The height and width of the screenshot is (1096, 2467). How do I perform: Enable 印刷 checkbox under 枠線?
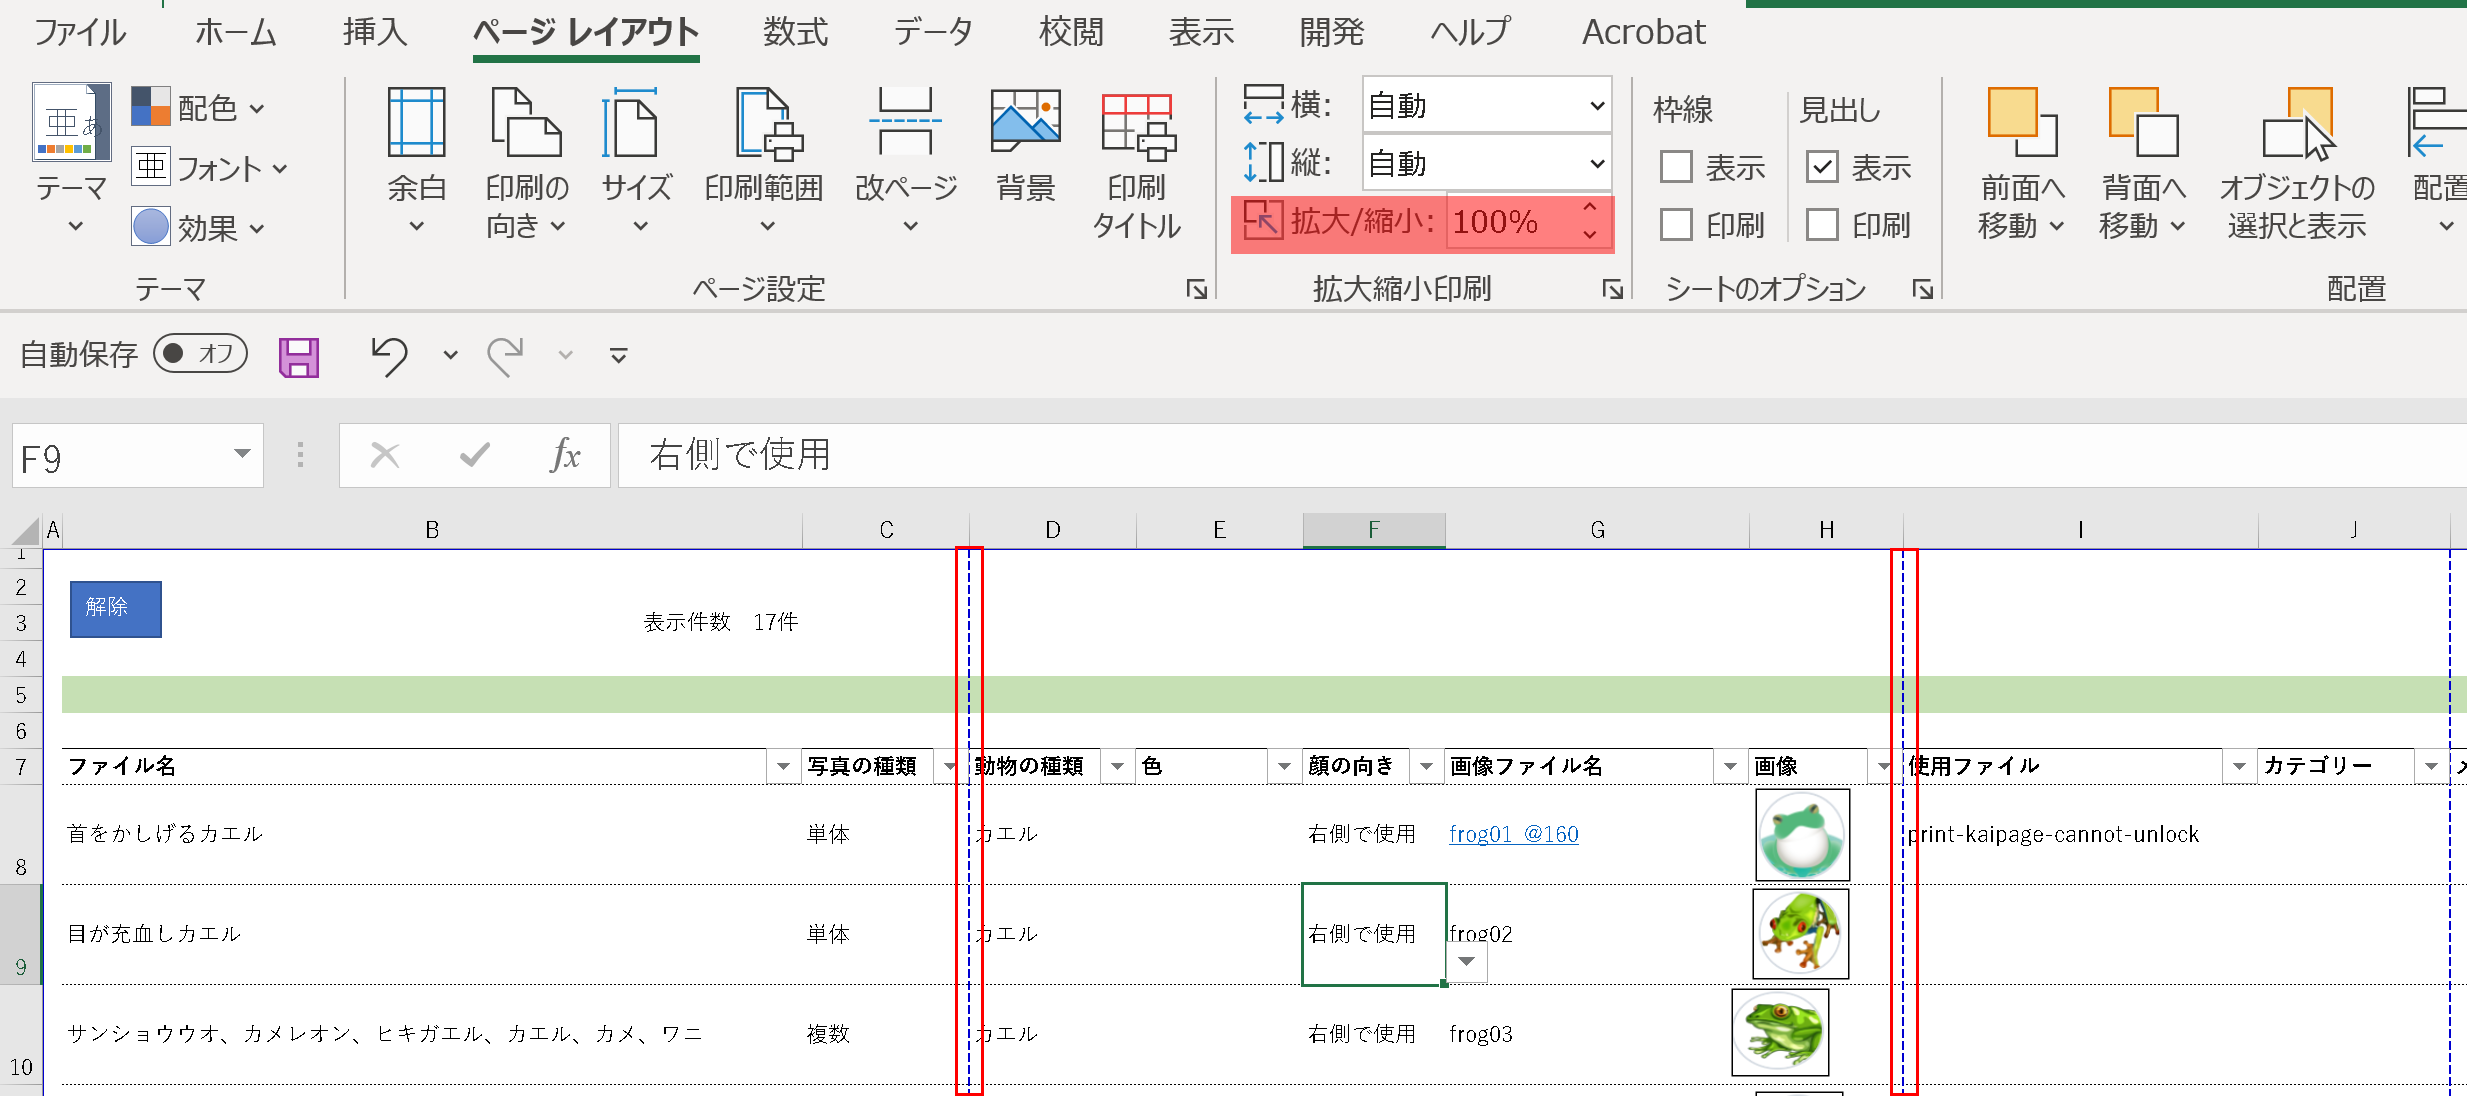coord(1676,224)
